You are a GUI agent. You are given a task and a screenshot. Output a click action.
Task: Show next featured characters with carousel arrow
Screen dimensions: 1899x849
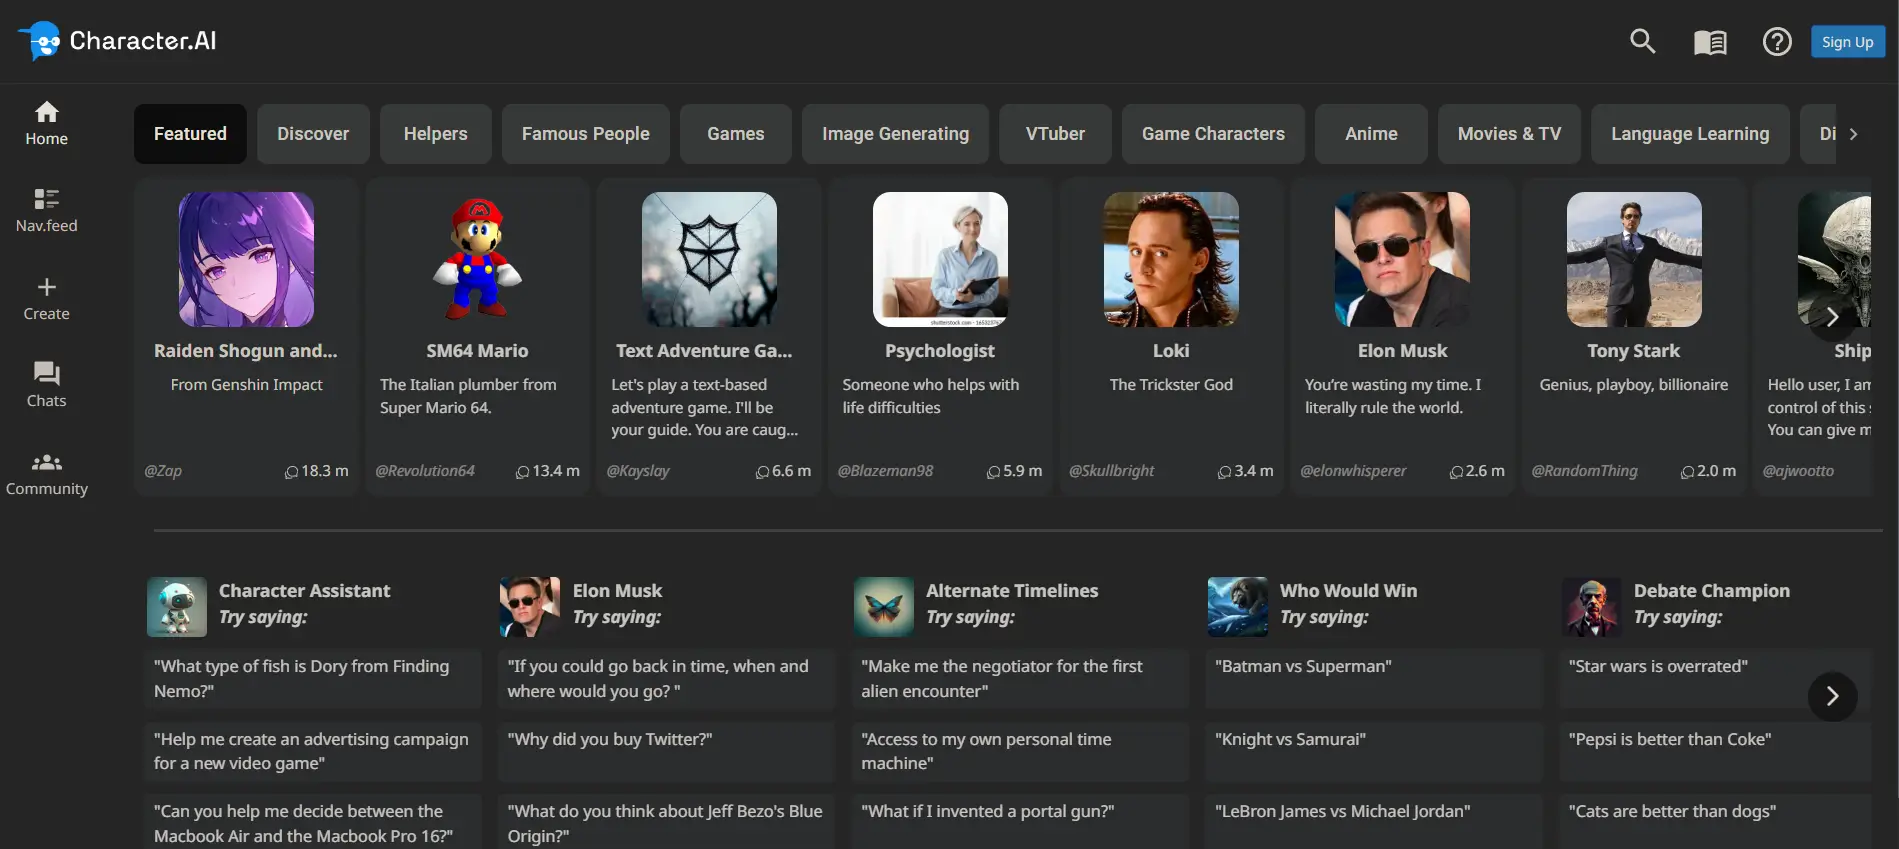(1832, 317)
